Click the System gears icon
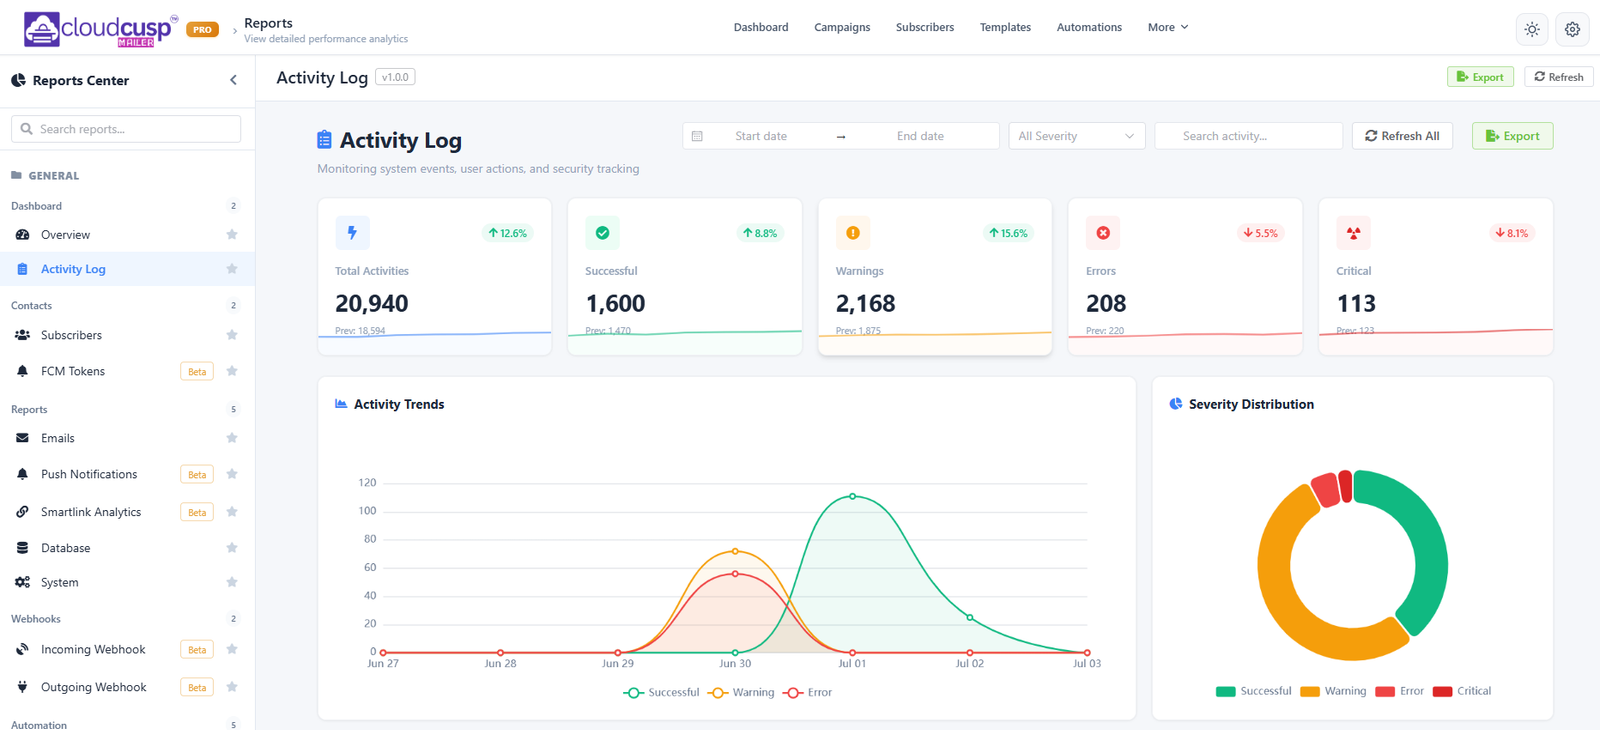The height and width of the screenshot is (730, 1600). pyautogui.click(x=22, y=582)
